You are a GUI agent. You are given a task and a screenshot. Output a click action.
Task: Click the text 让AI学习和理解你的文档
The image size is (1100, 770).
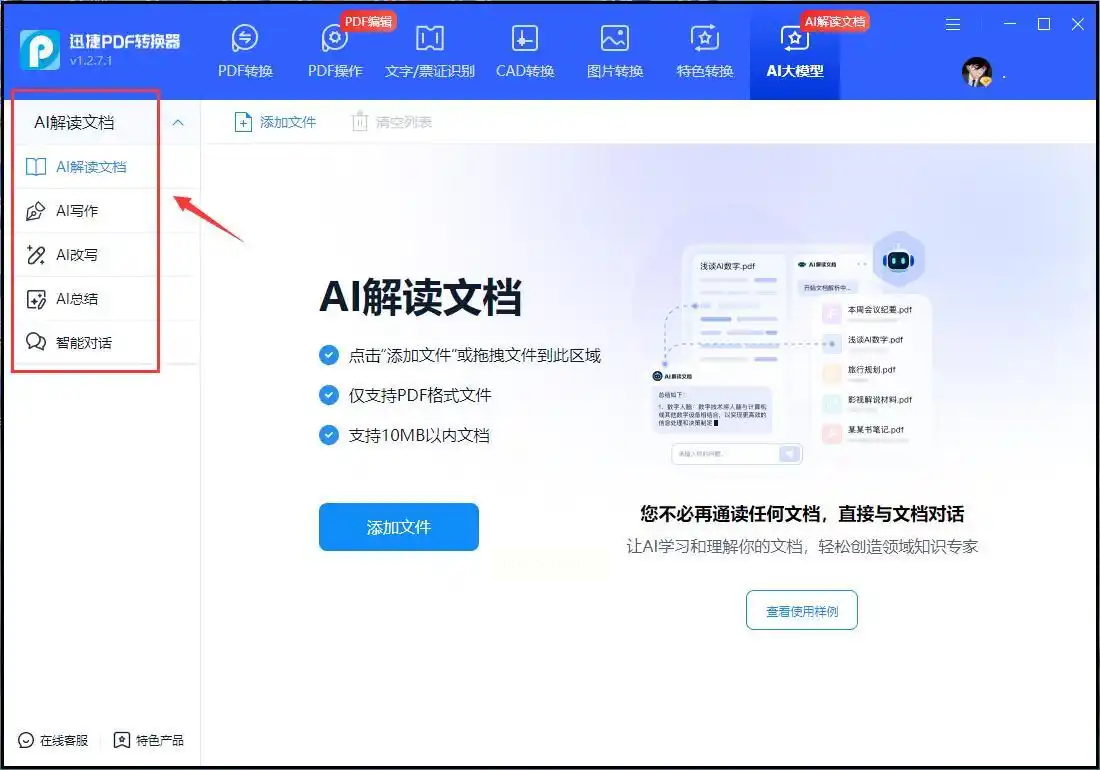pos(714,546)
